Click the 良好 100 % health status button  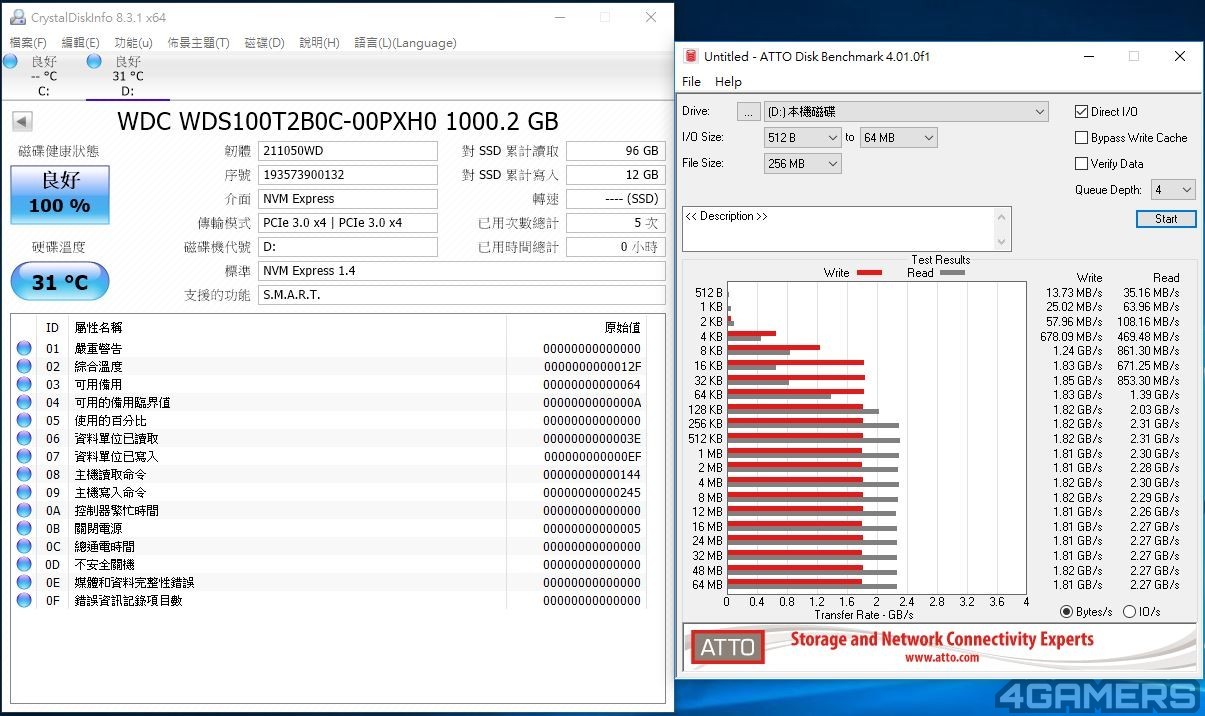(60, 194)
